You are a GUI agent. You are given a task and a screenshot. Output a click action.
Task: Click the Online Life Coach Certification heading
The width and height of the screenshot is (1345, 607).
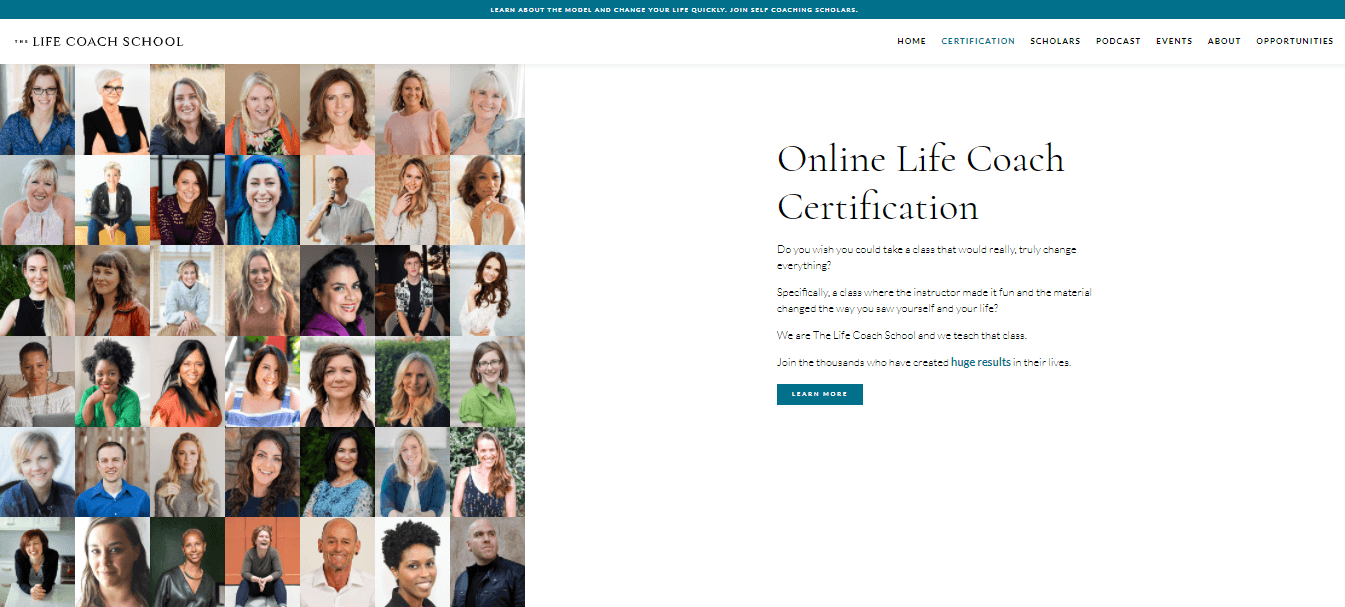click(920, 183)
